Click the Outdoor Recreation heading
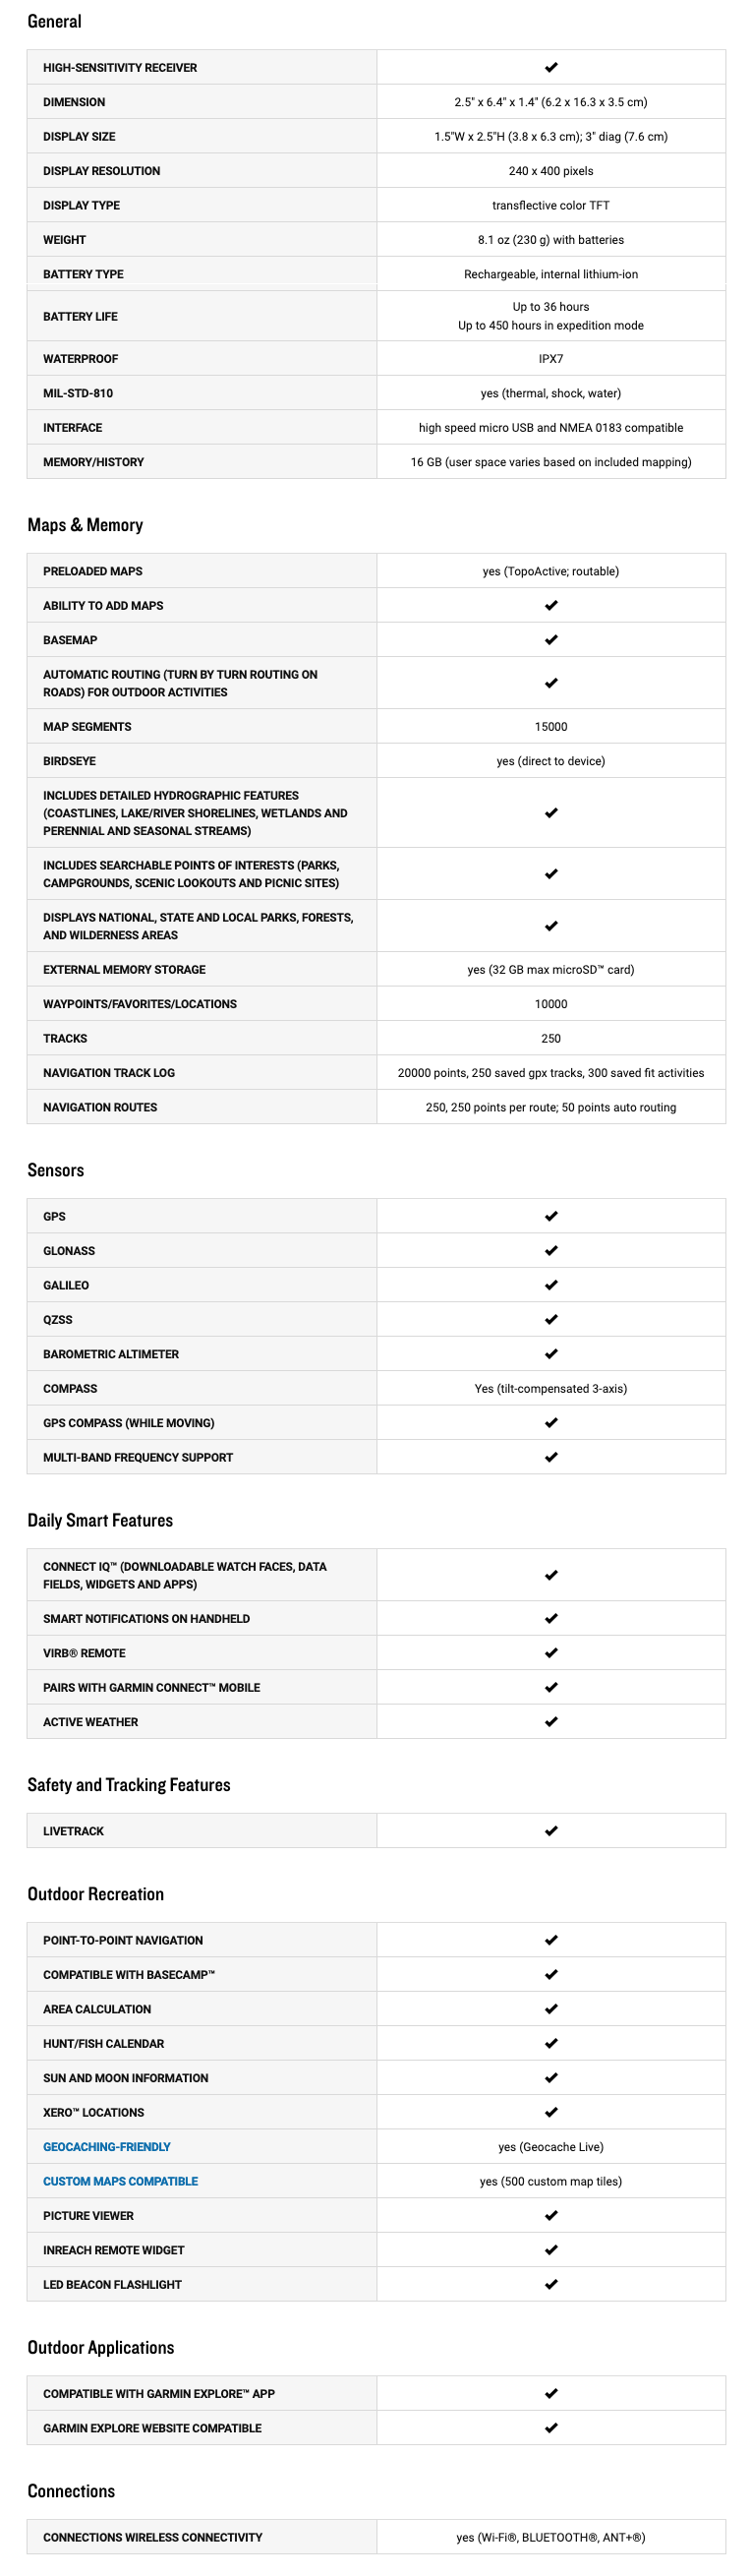 (95, 1894)
